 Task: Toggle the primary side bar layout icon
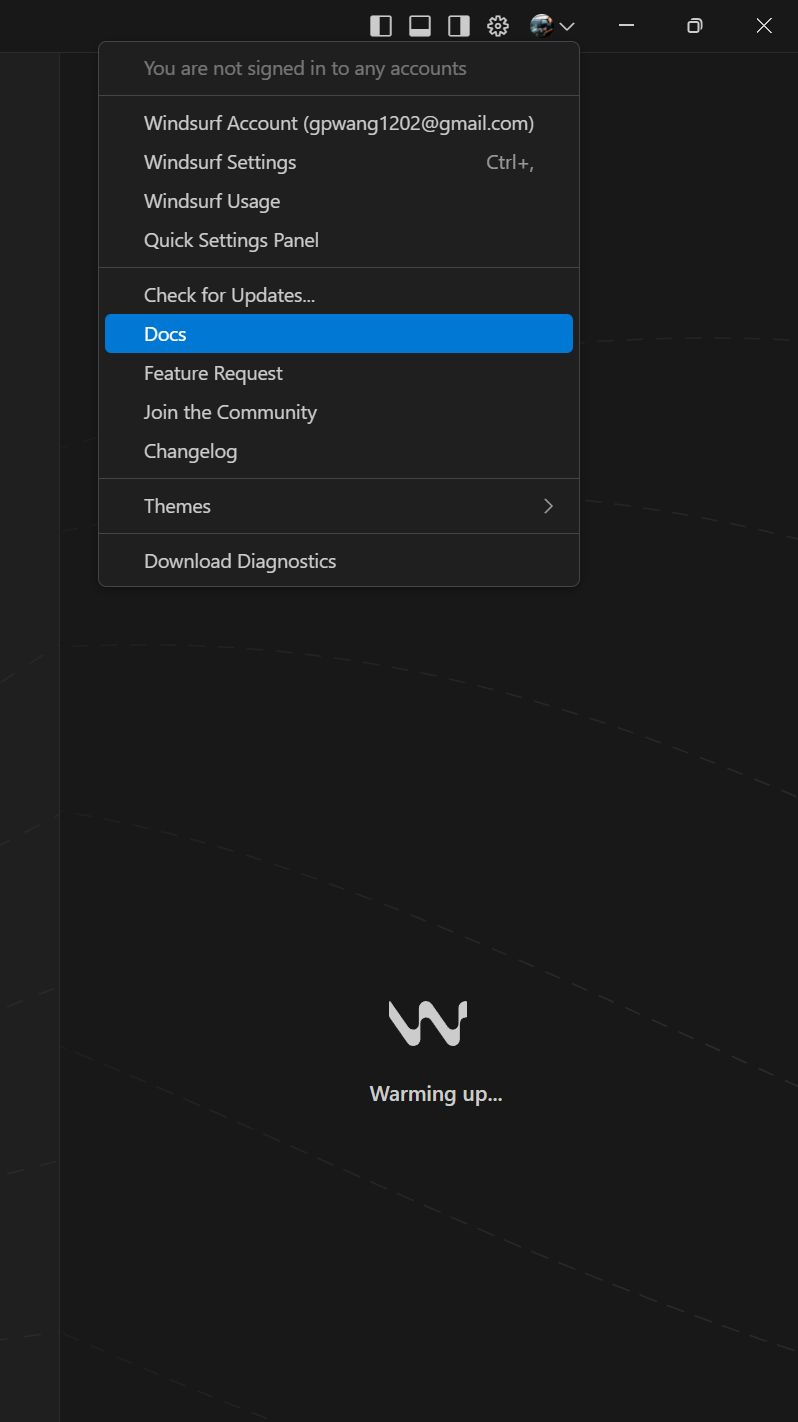(x=381, y=26)
